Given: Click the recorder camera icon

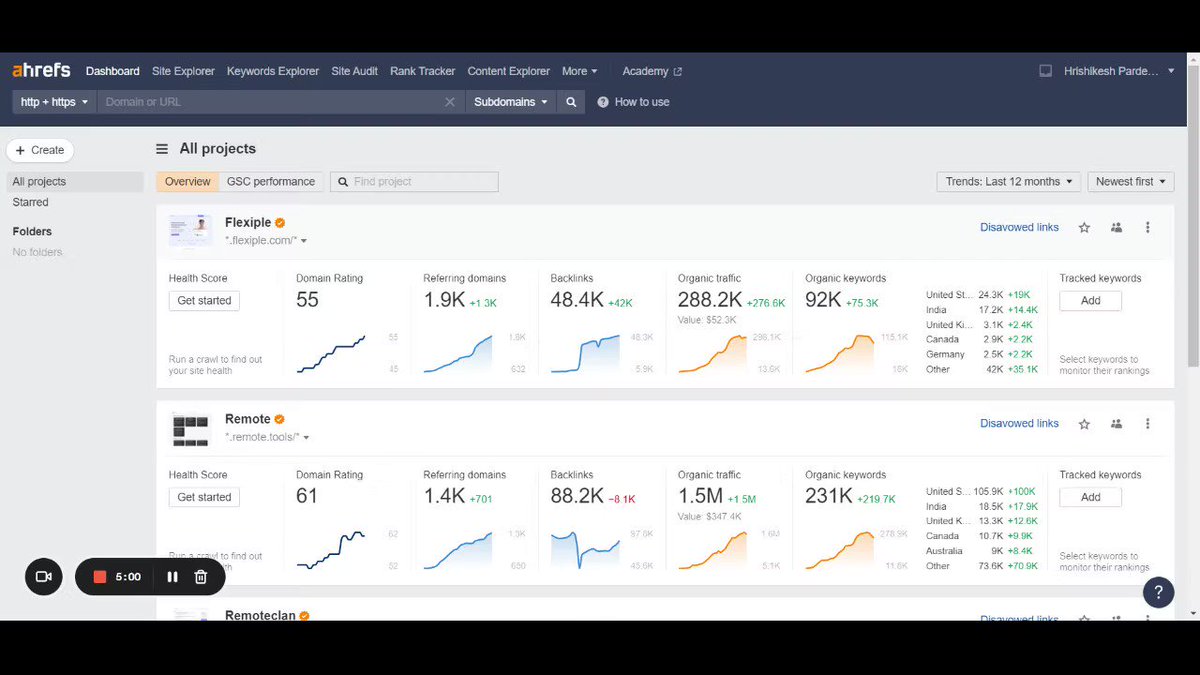Looking at the screenshot, I should point(44,577).
